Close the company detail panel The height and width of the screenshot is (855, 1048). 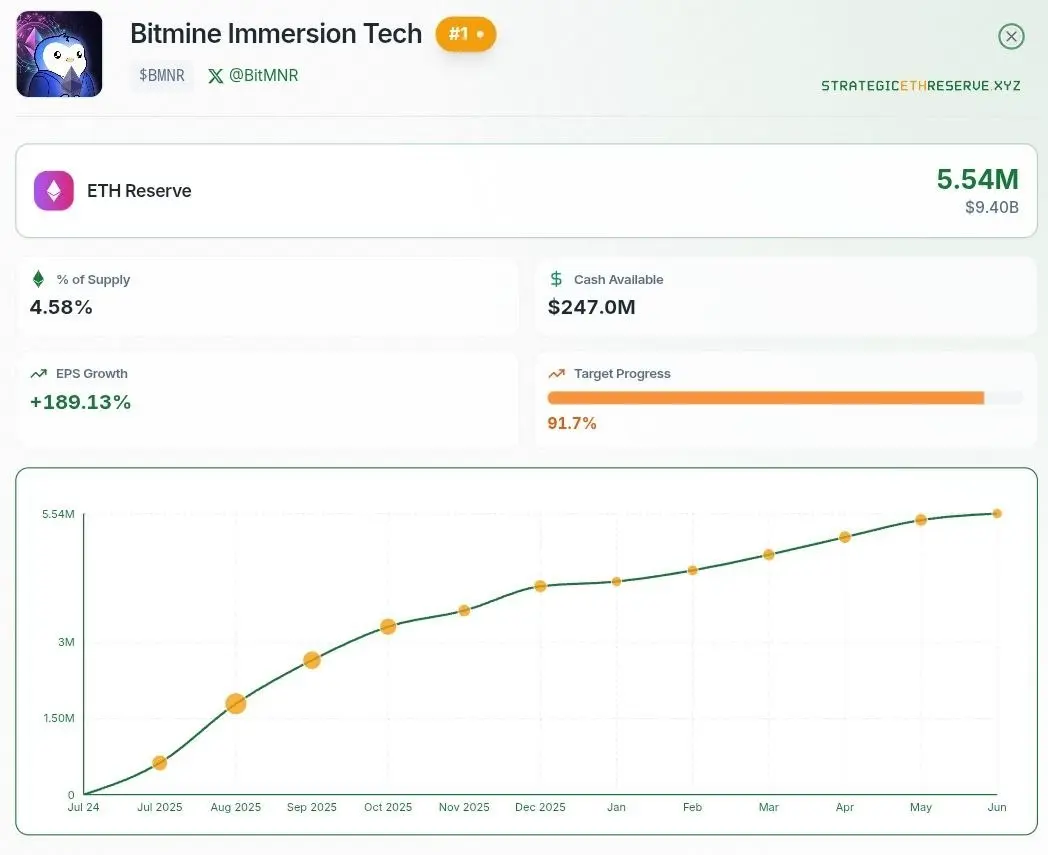1011,36
